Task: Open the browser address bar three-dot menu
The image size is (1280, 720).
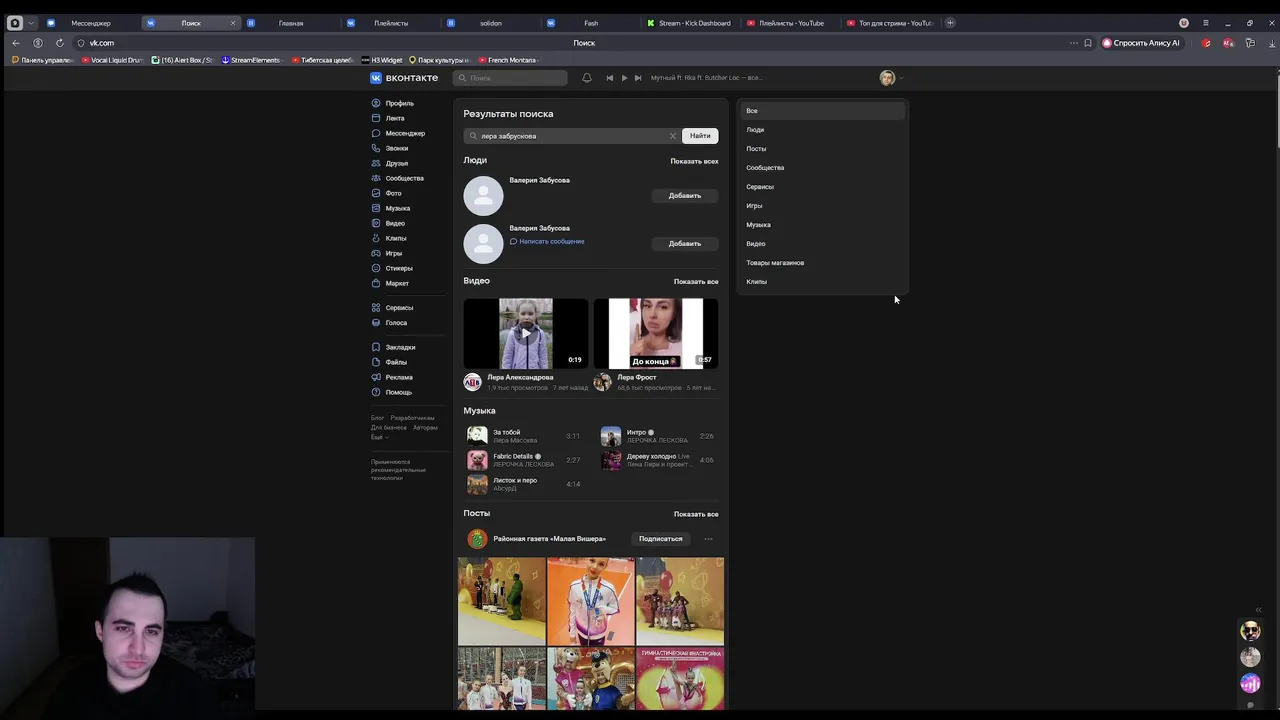Action: click(x=1074, y=43)
